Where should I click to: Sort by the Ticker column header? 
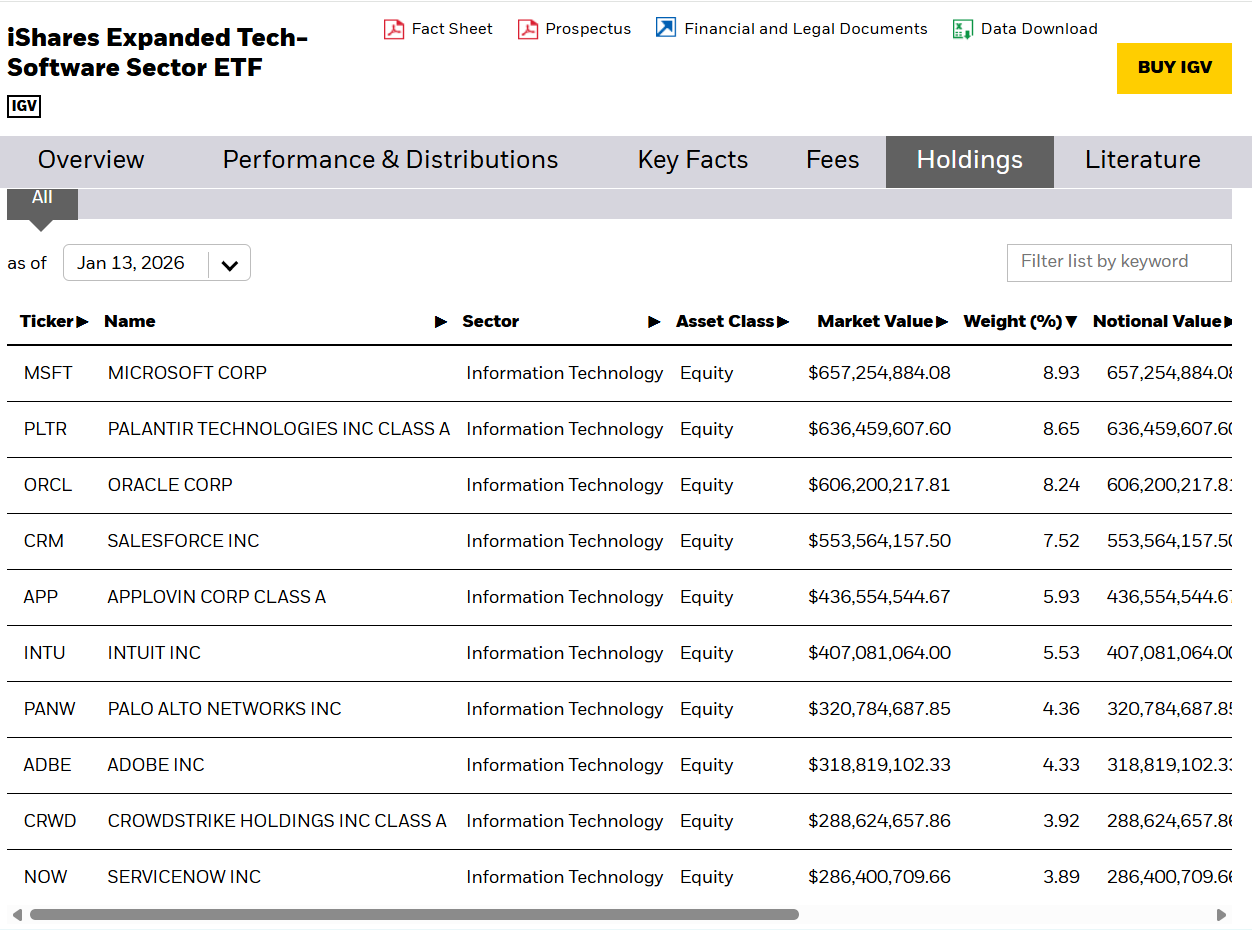tap(54, 321)
